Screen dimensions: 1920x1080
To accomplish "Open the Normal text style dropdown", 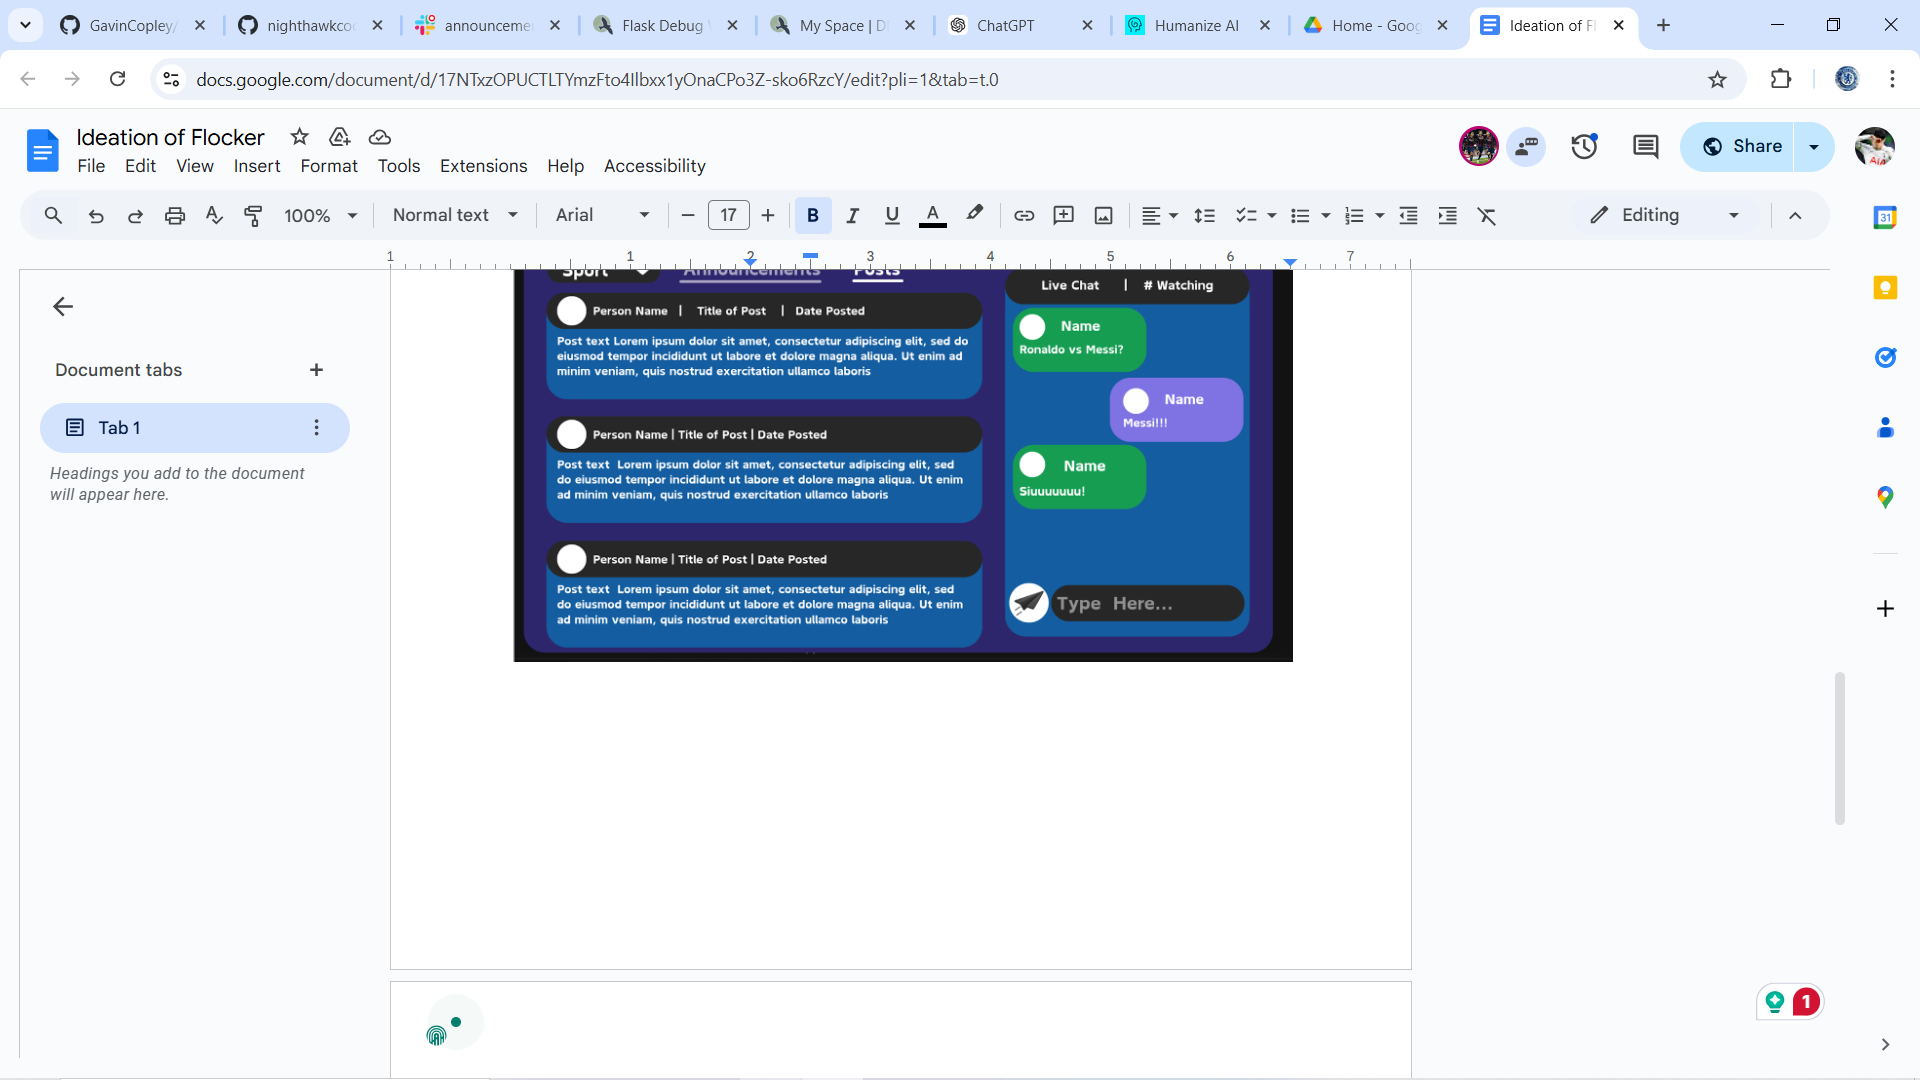I will pos(454,215).
